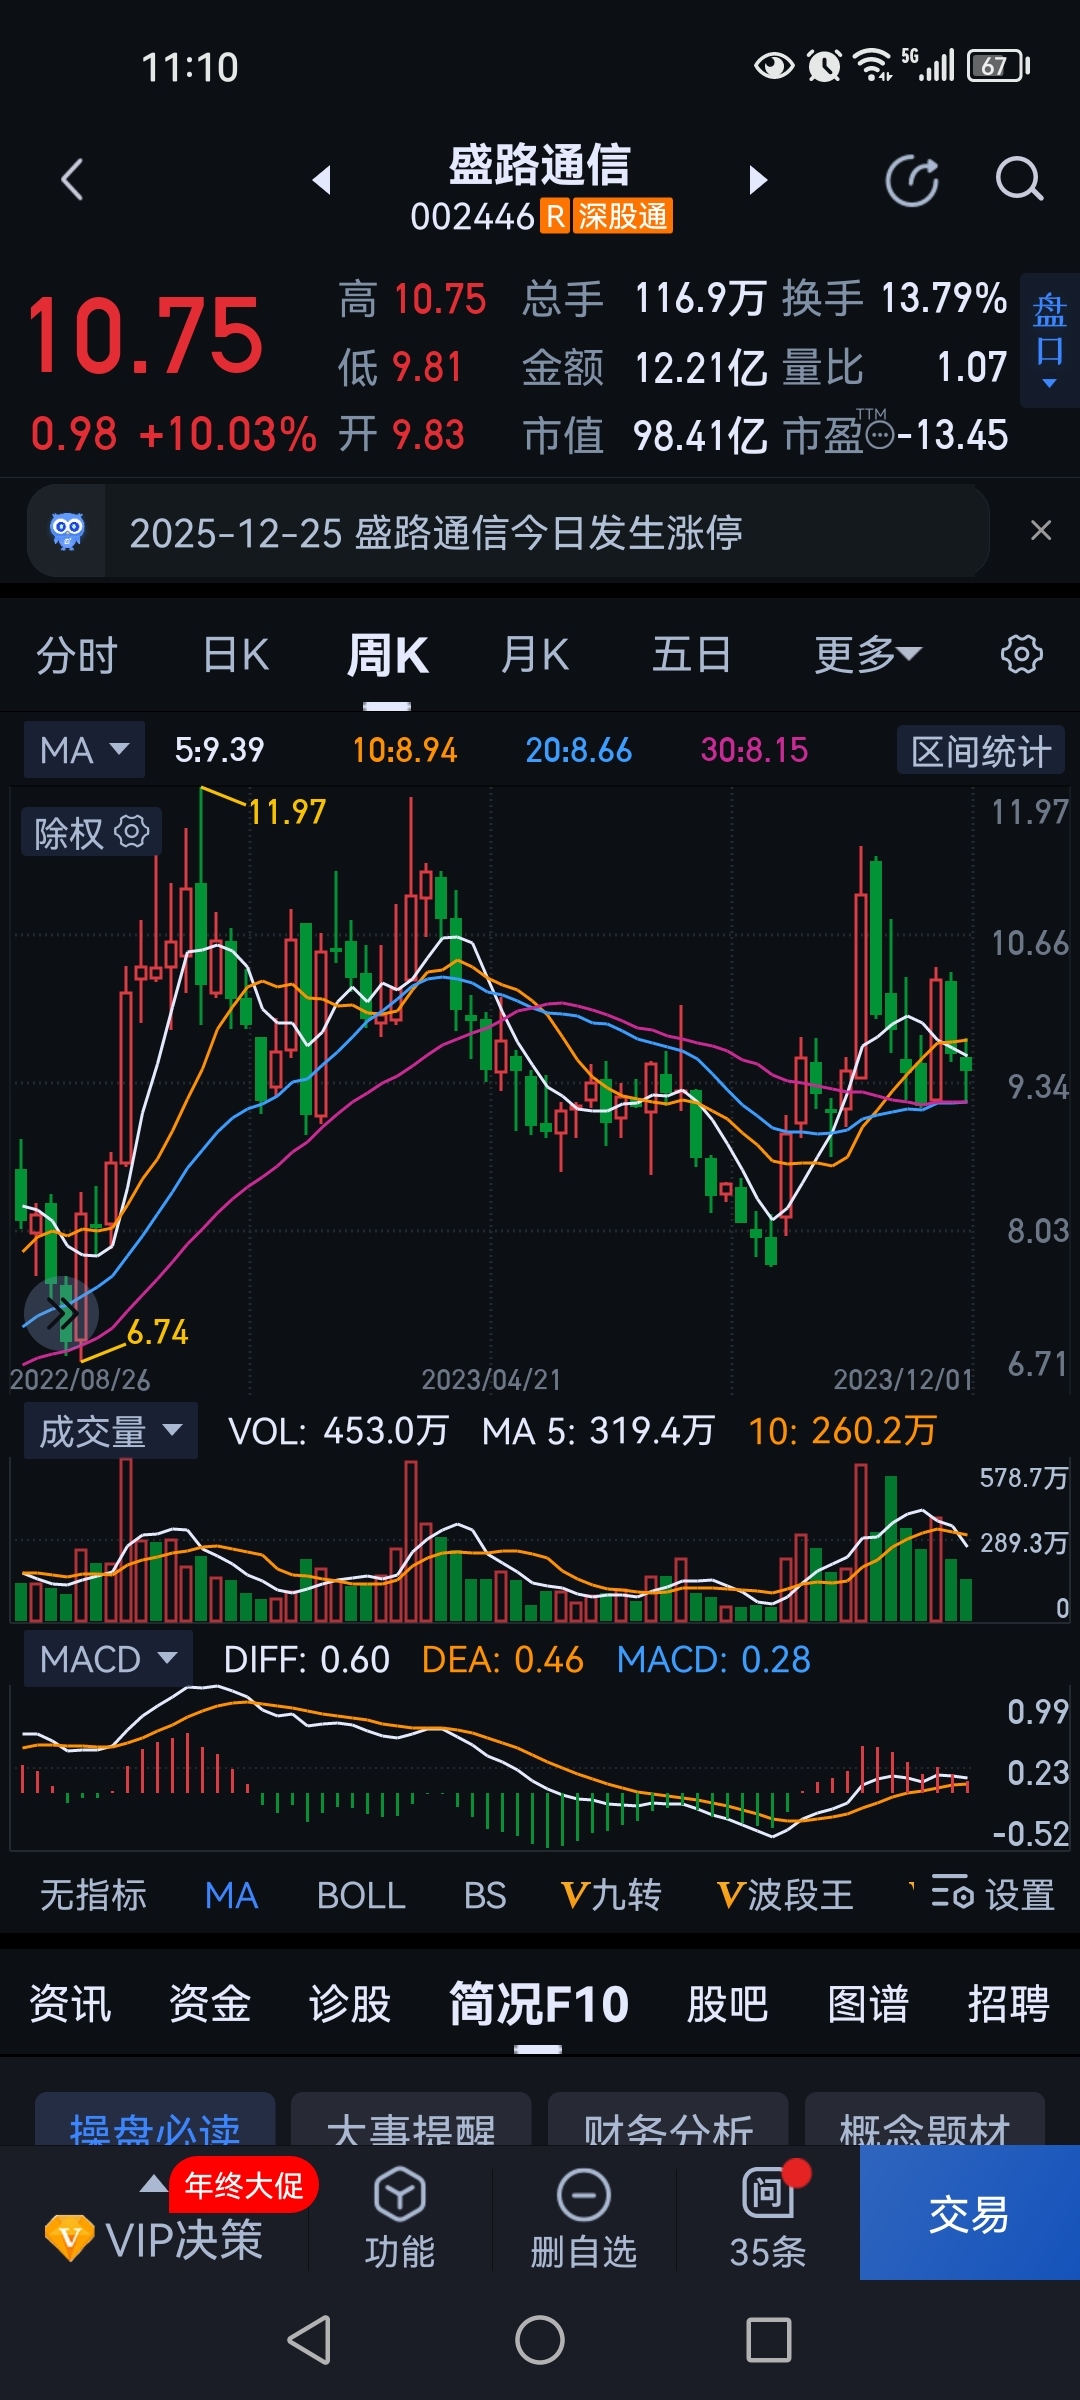The height and width of the screenshot is (2400, 1080).
Task: Tap Android home navigation button
Action: coord(540,2340)
